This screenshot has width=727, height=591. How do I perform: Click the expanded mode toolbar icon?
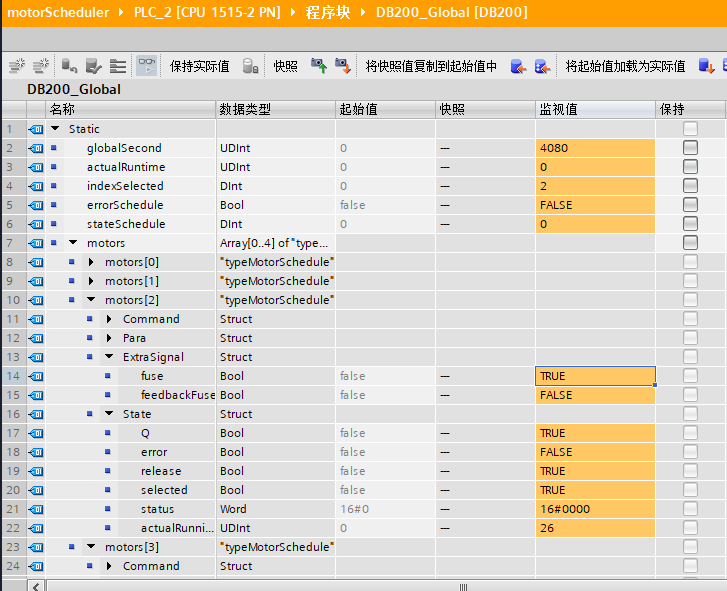click(118, 66)
